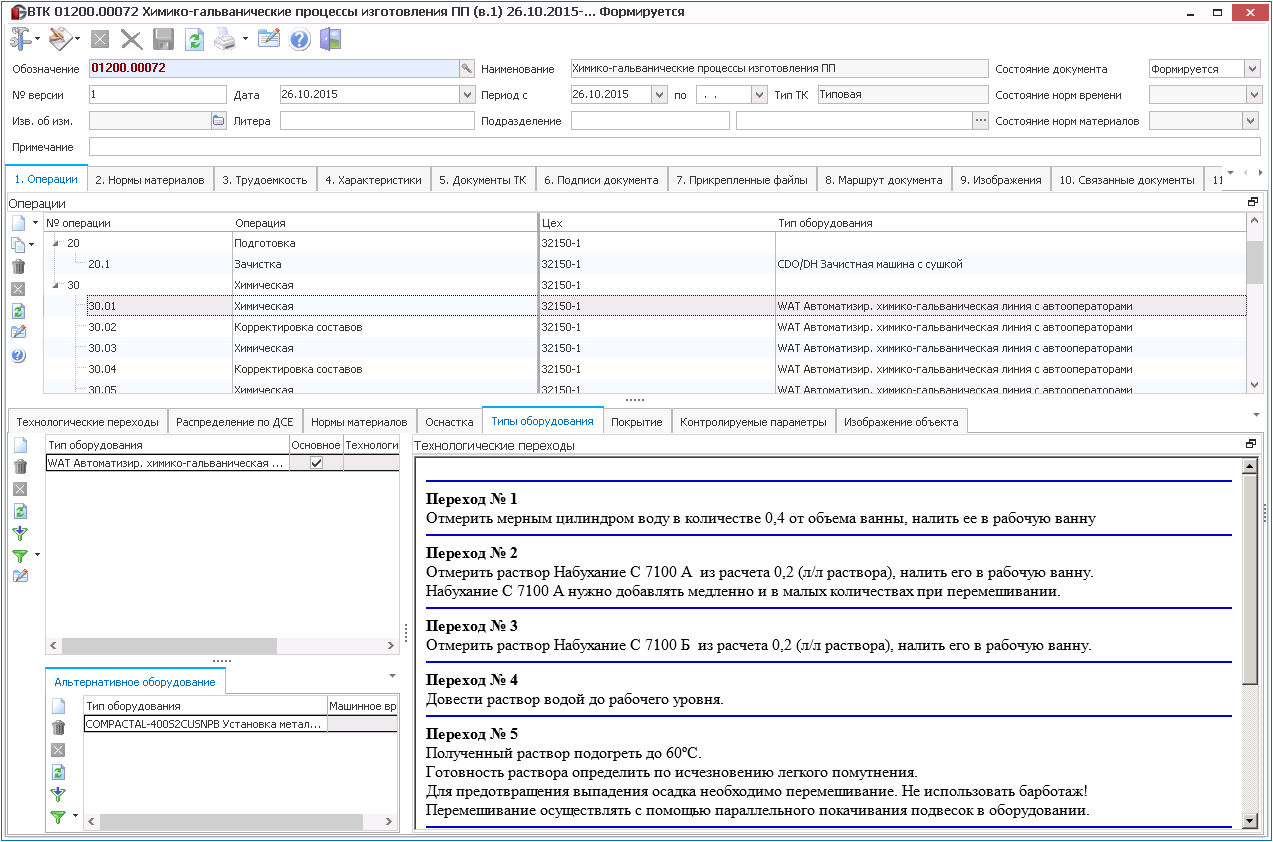The height and width of the screenshot is (842, 1273).
Task: Click the restore icon of Технологические переходы panel header
Action: (1250, 444)
